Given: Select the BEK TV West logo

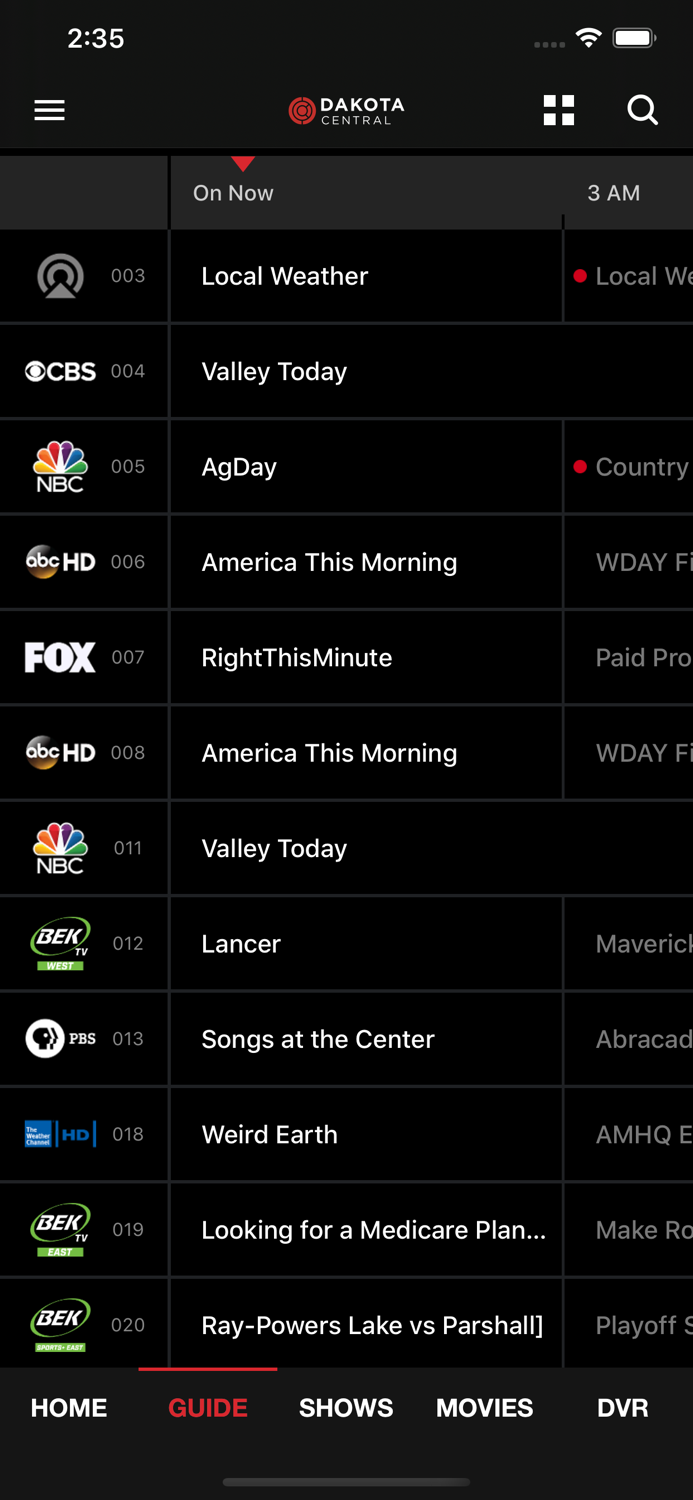Looking at the screenshot, I should pos(58,943).
